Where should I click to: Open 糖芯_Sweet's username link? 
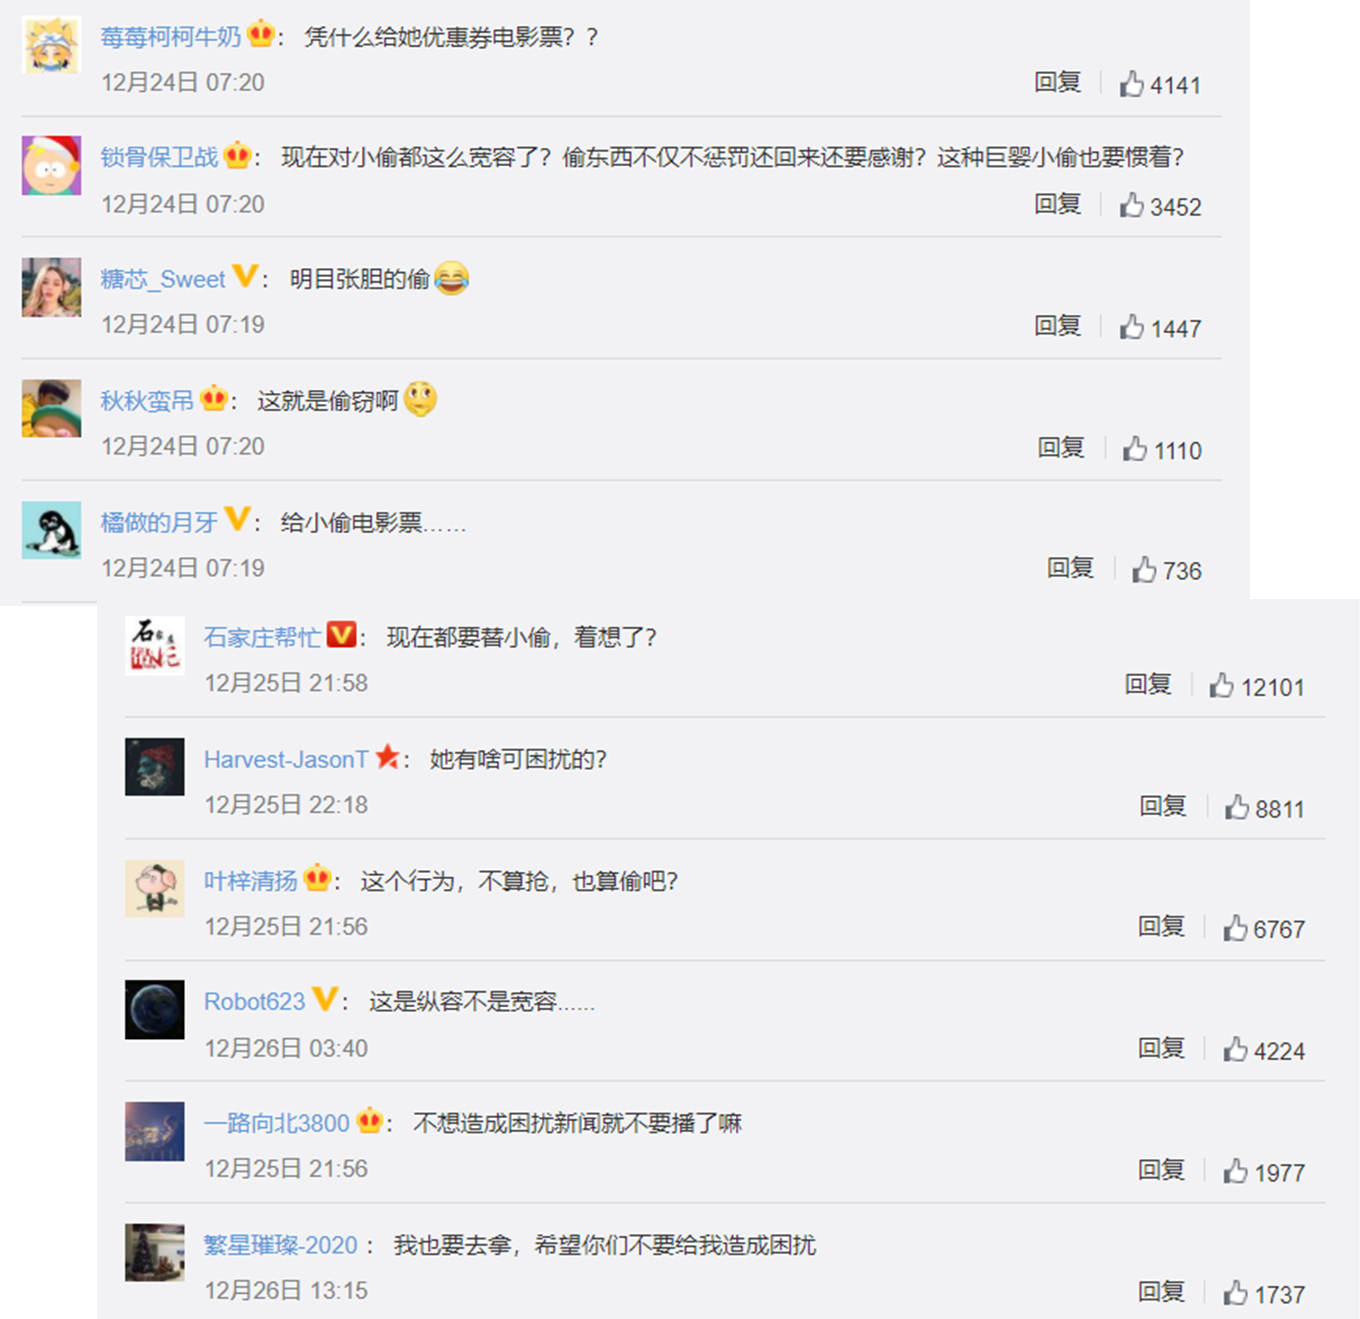(163, 279)
